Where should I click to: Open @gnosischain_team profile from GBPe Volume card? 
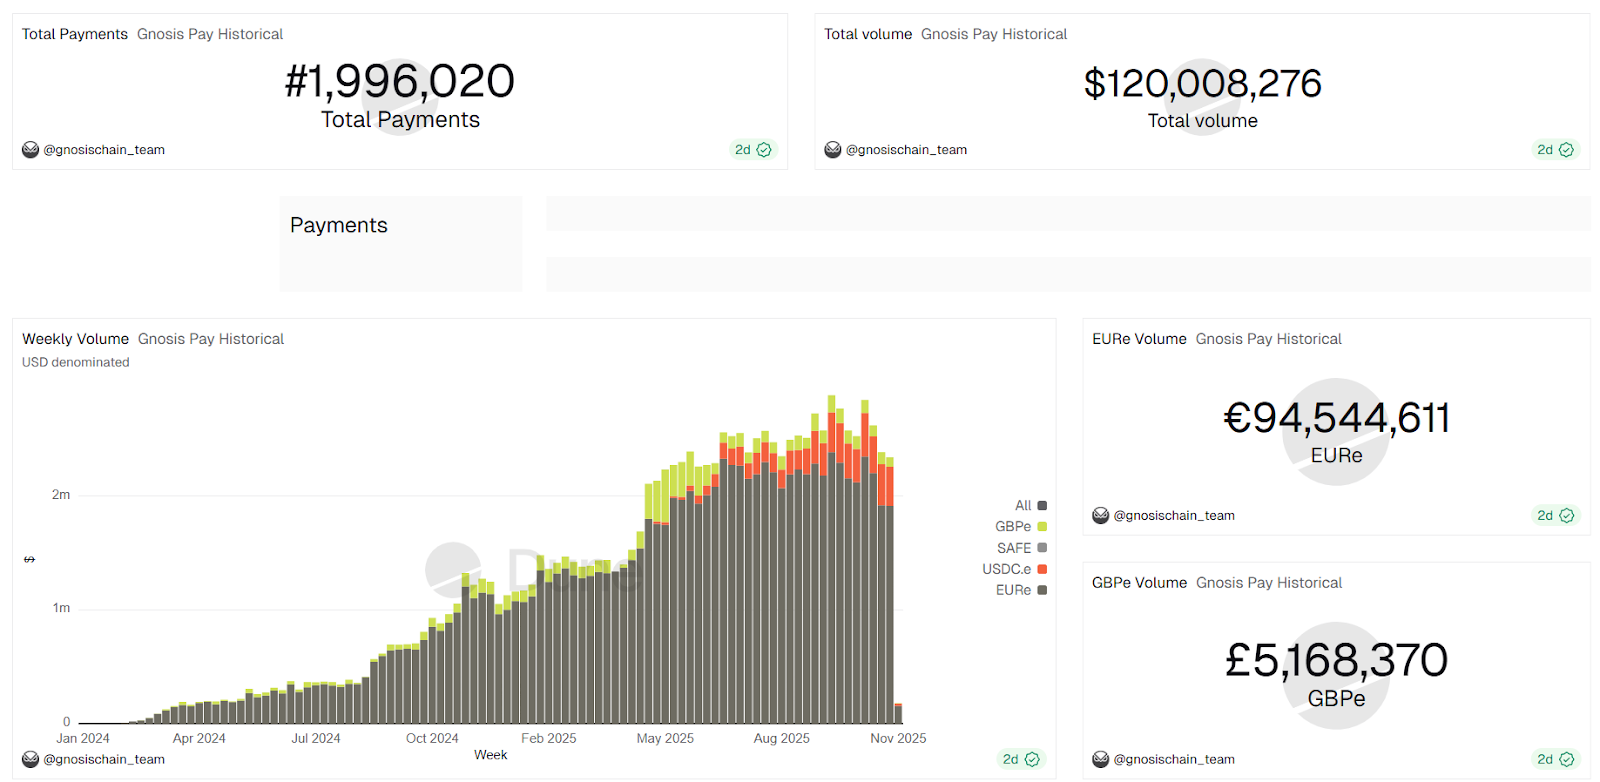[1174, 759]
